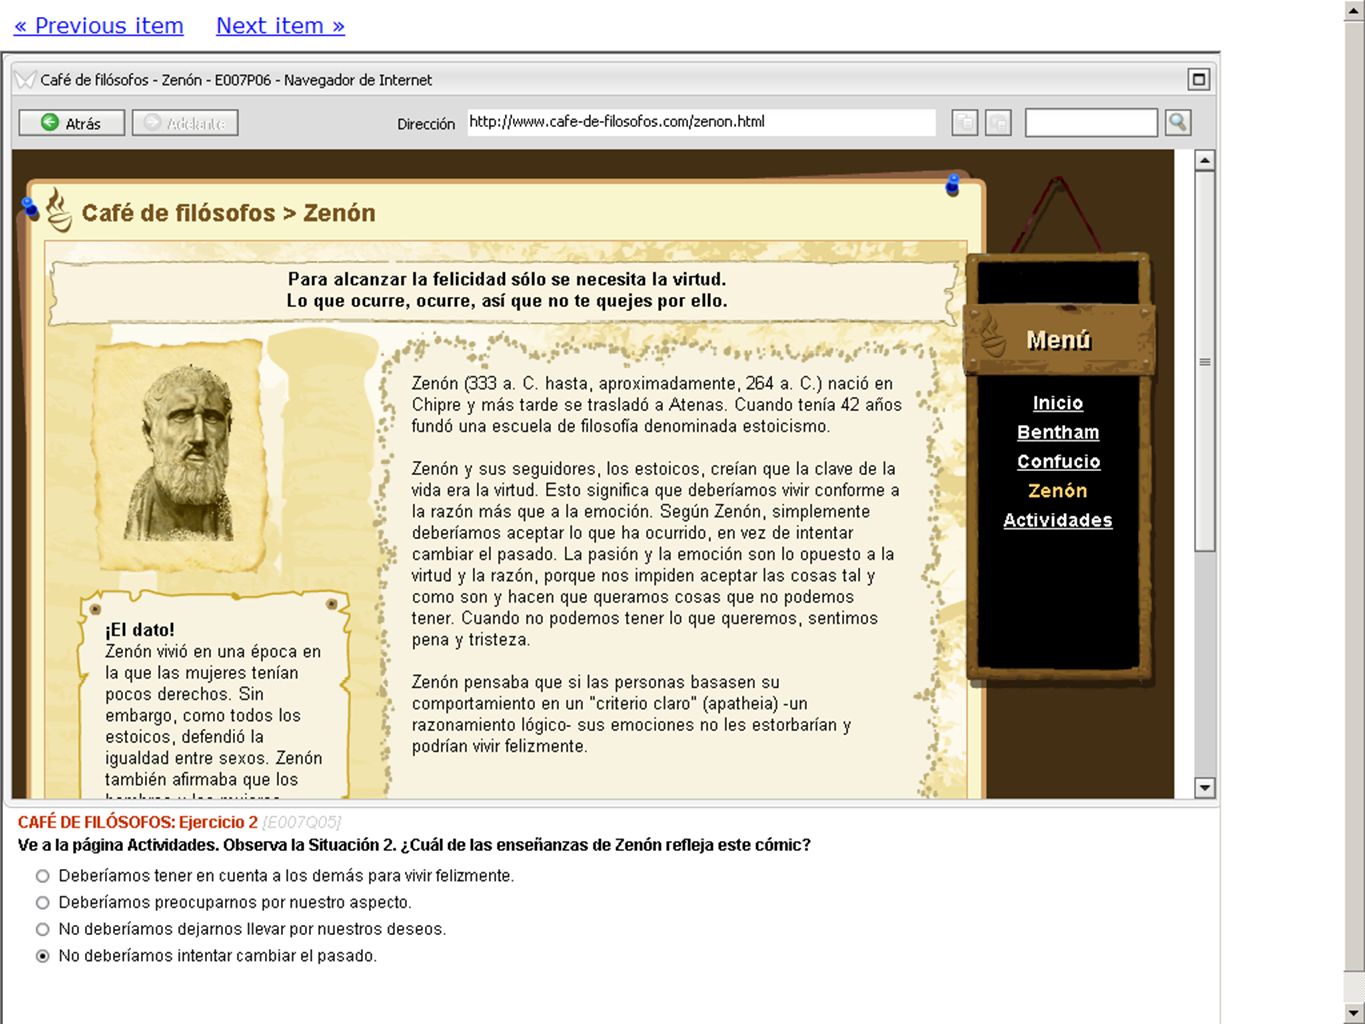The image size is (1365, 1024).
Task: Open the Inicio menu link
Action: coord(1058,403)
